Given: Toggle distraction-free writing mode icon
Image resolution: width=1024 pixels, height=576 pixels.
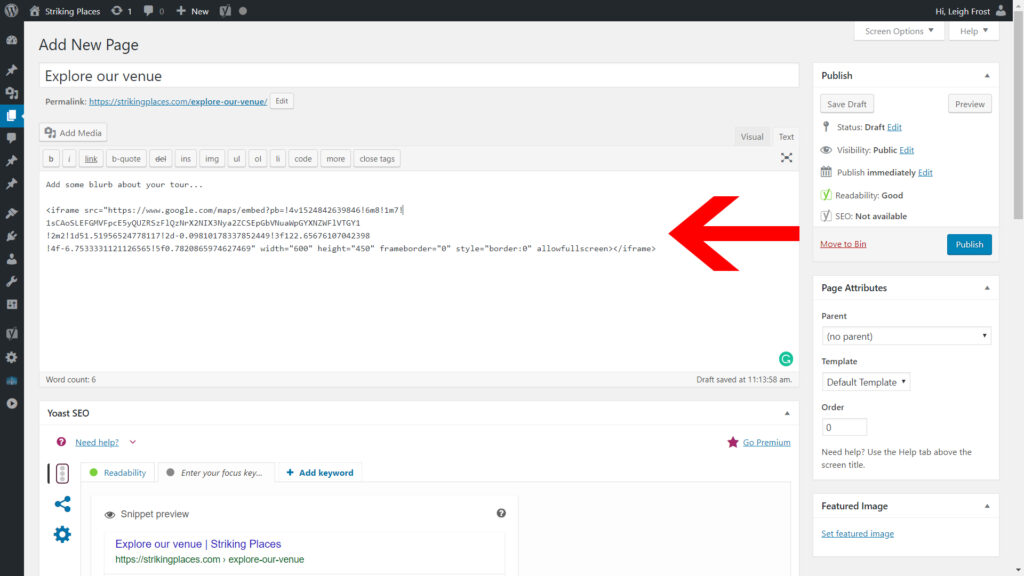Looking at the screenshot, I should pyautogui.click(x=787, y=158).
